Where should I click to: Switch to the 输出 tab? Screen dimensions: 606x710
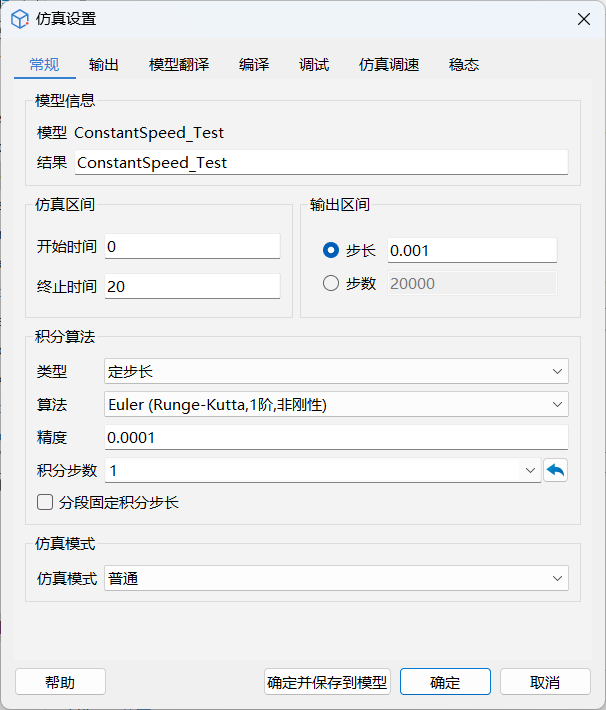click(x=104, y=65)
